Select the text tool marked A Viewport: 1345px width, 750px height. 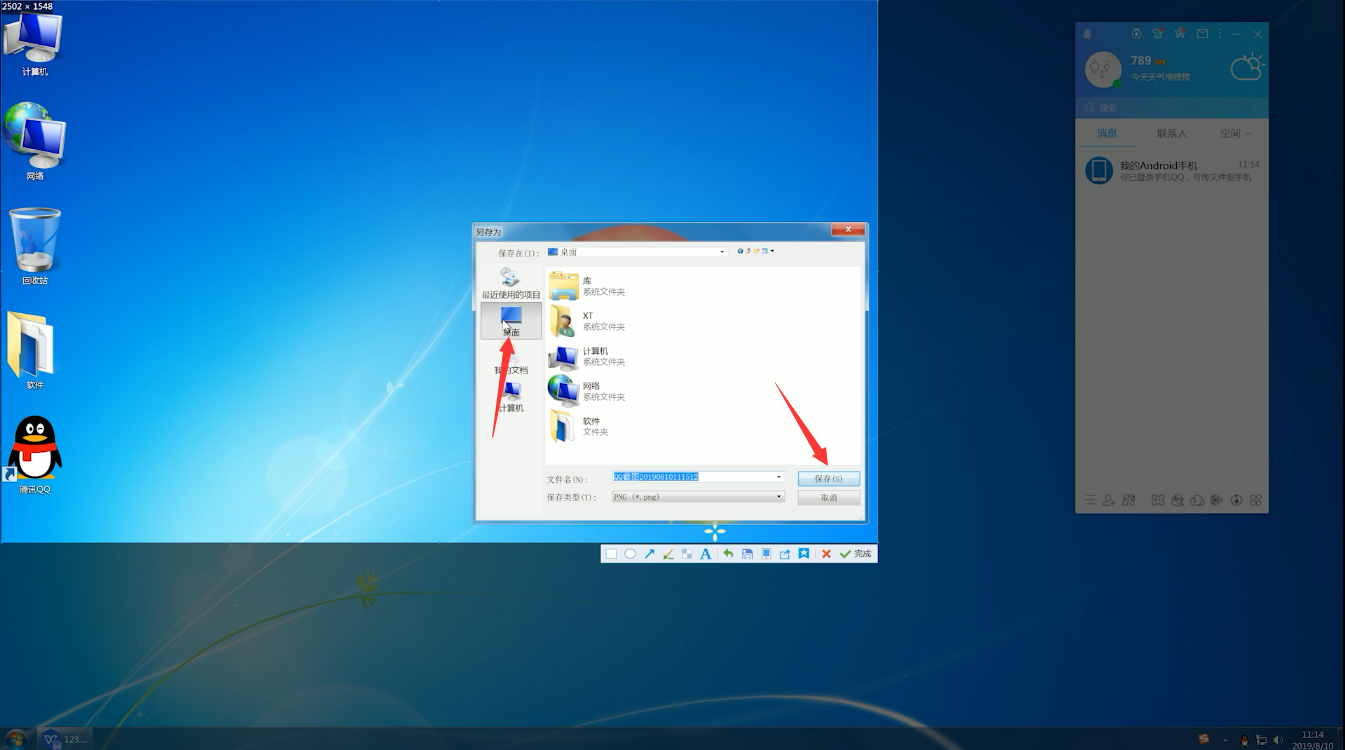[706, 554]
